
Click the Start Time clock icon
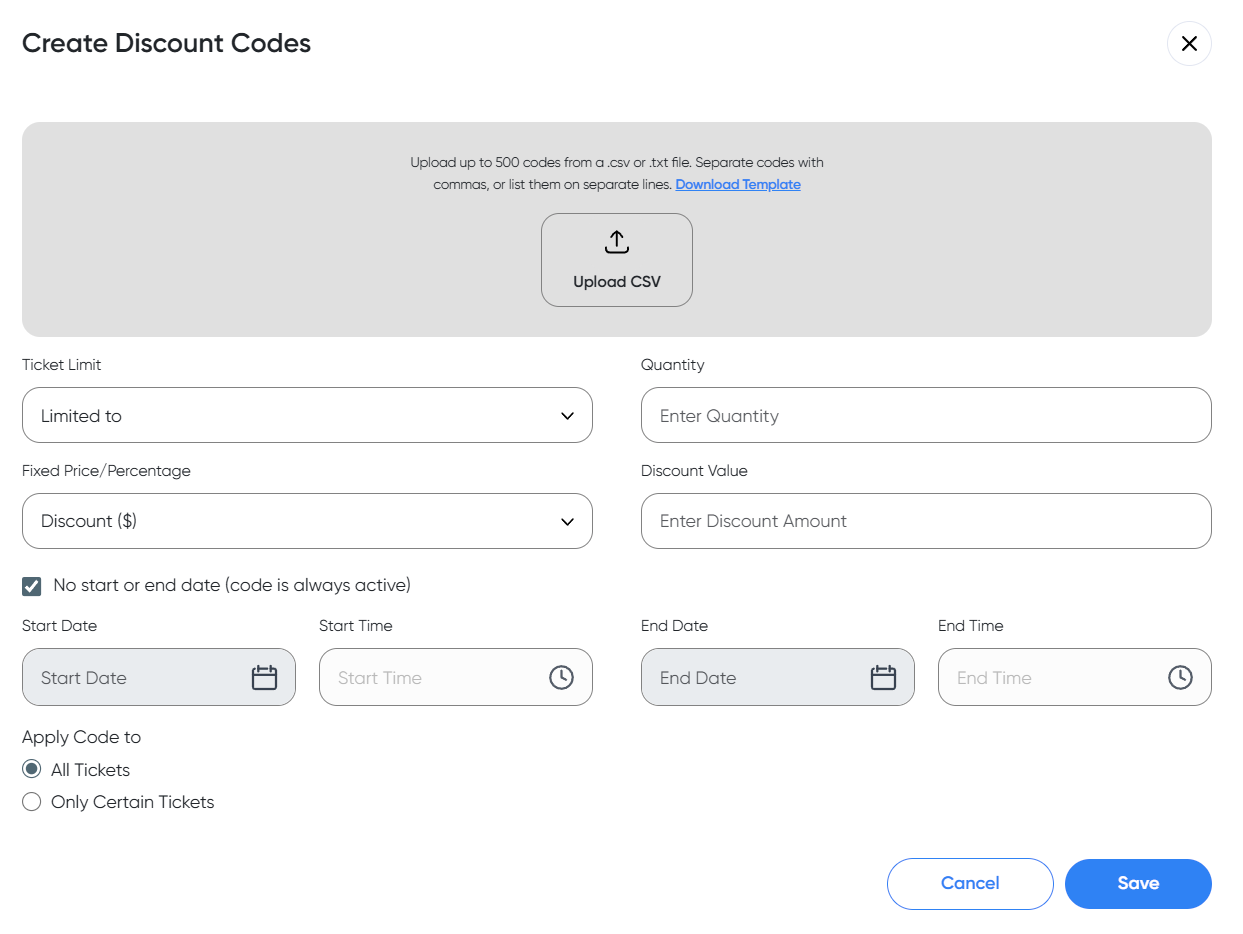point(561,678)
